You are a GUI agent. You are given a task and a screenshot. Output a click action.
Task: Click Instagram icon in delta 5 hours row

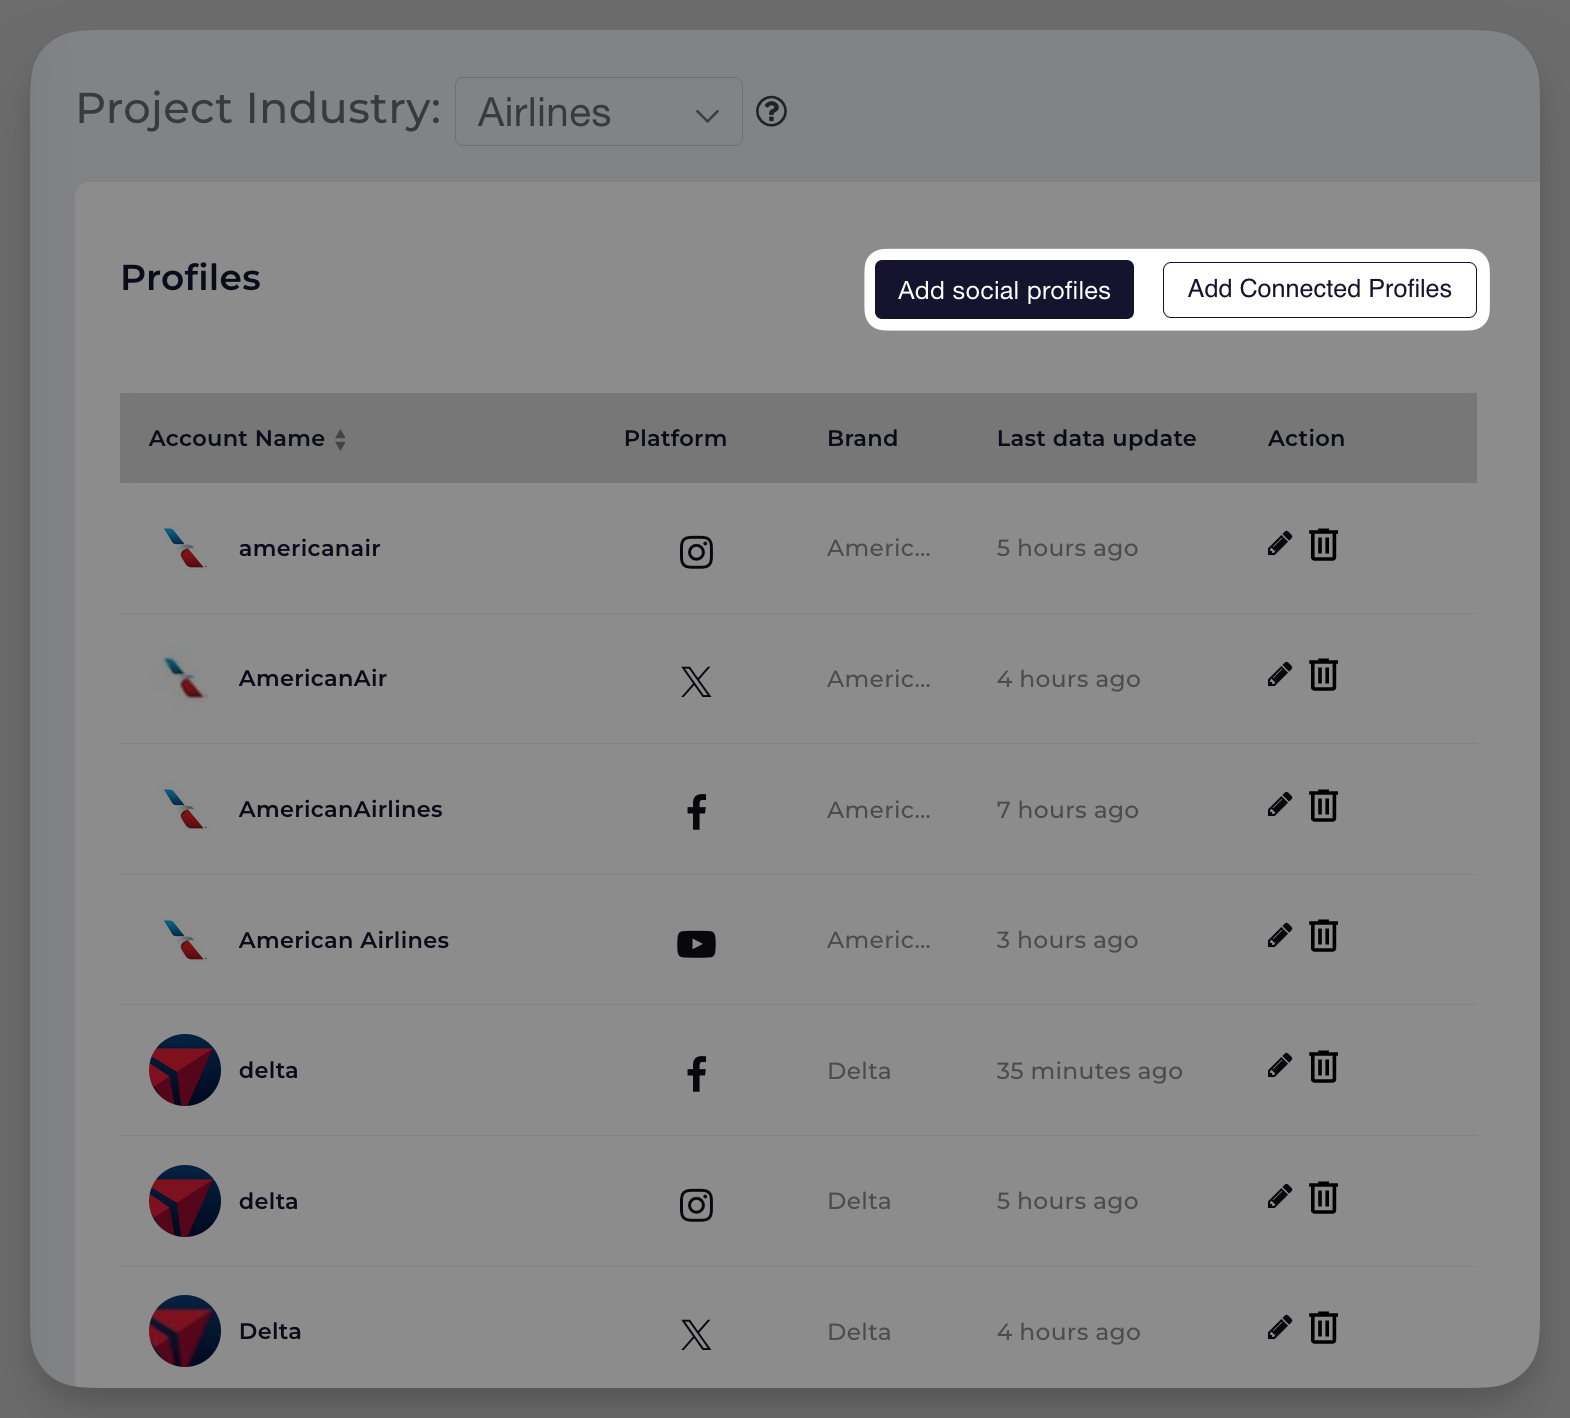tap(696, 1205)
